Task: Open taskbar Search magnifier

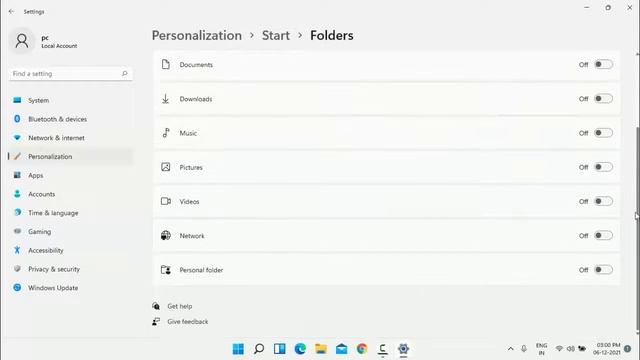Action: pyautogui.click(x=259, y=349)
